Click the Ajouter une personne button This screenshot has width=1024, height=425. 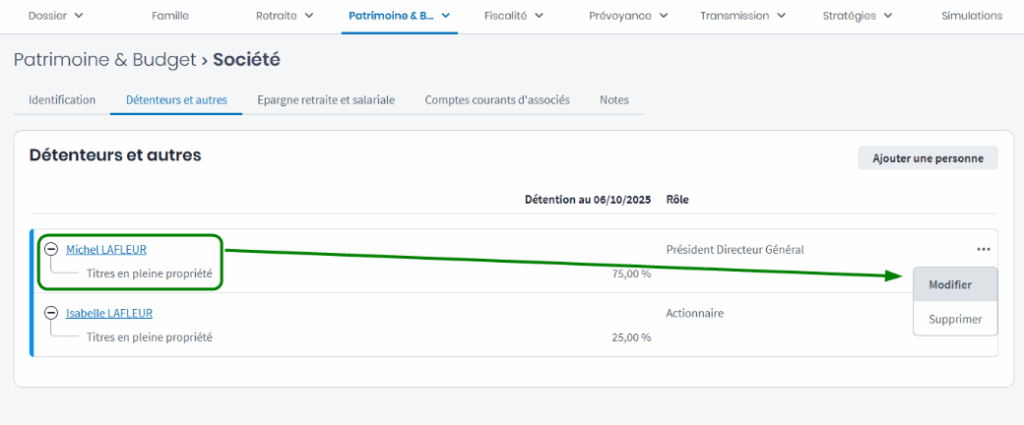tap(927, 158)
